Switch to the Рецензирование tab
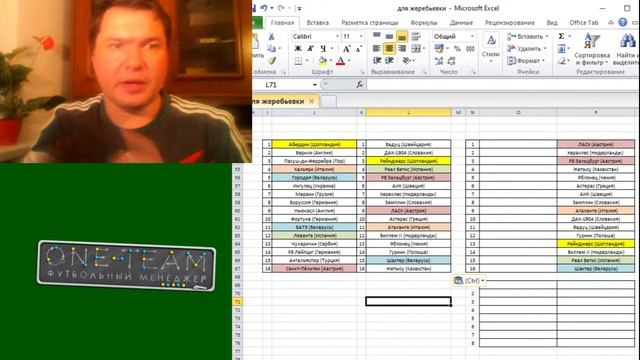The height and width of the screenshot is (360, 640). coord(509,22)
